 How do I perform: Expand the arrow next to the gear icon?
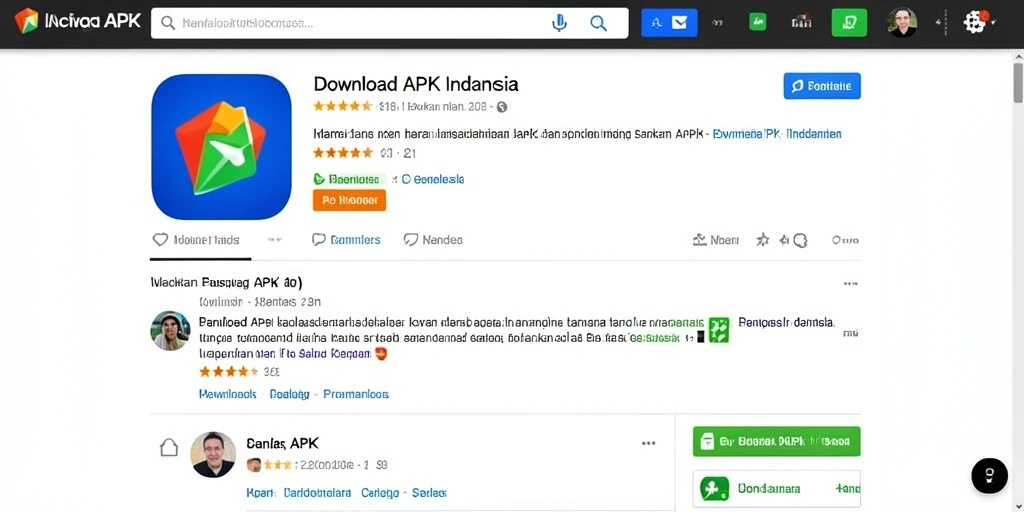coord(994,23)
